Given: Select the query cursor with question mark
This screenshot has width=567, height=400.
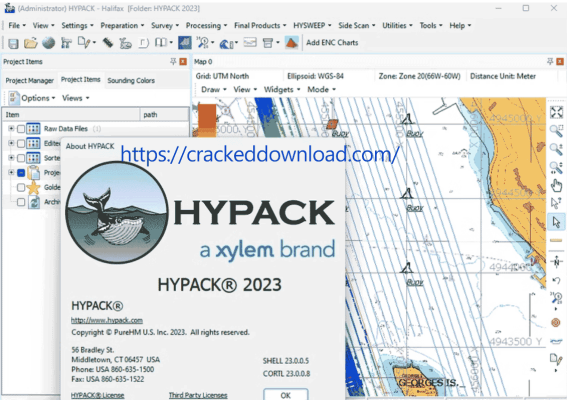Looking at the screenshot, I should pos(556,203).
